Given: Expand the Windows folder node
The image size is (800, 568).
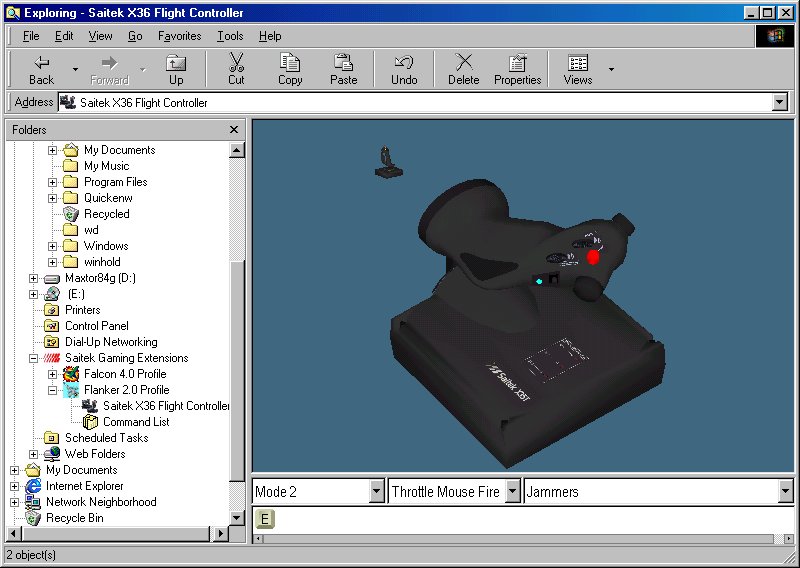Looking at the screenshot, I should (52, 246).
